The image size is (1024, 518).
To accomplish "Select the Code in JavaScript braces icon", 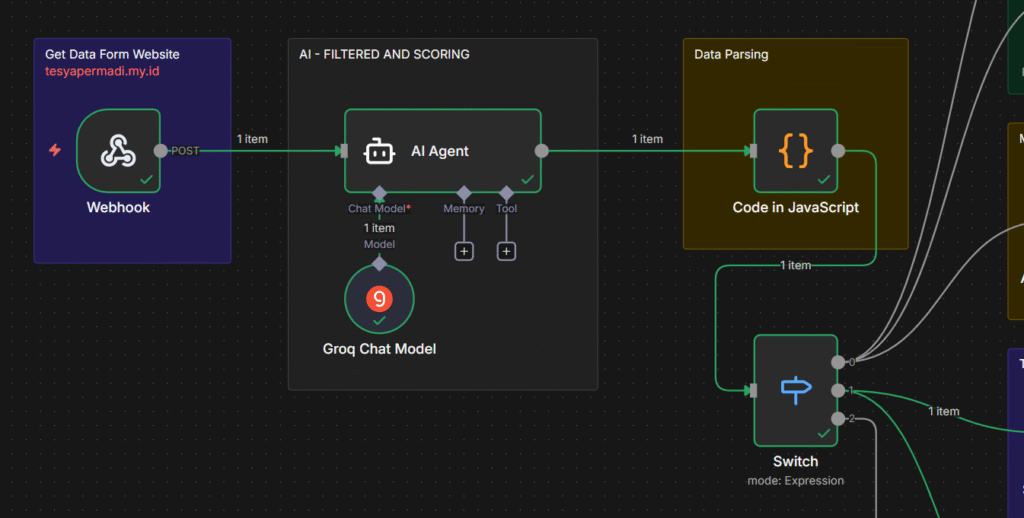I will coord(795,150).
